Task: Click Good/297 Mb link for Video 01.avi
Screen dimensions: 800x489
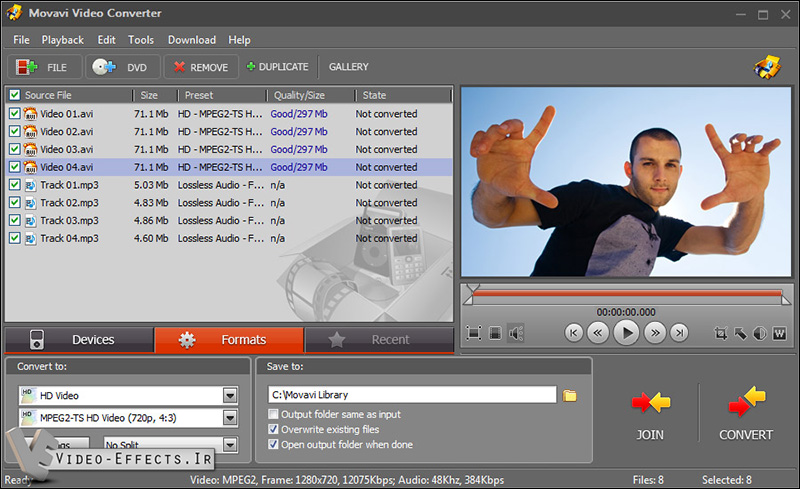Action: coord(299,114)
